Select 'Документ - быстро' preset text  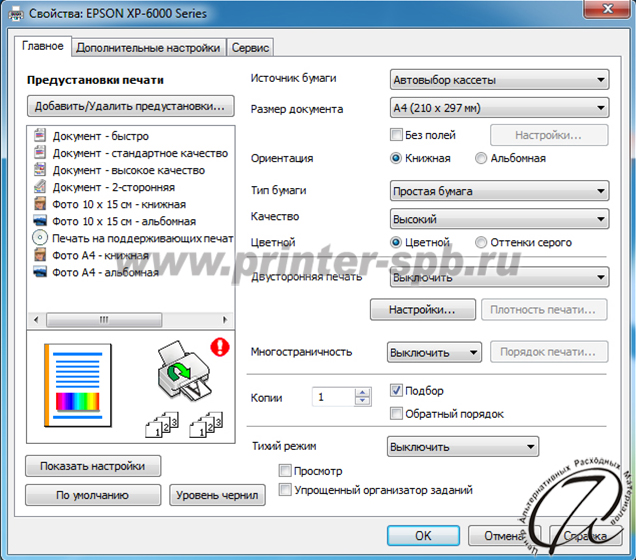click(101, 136)
